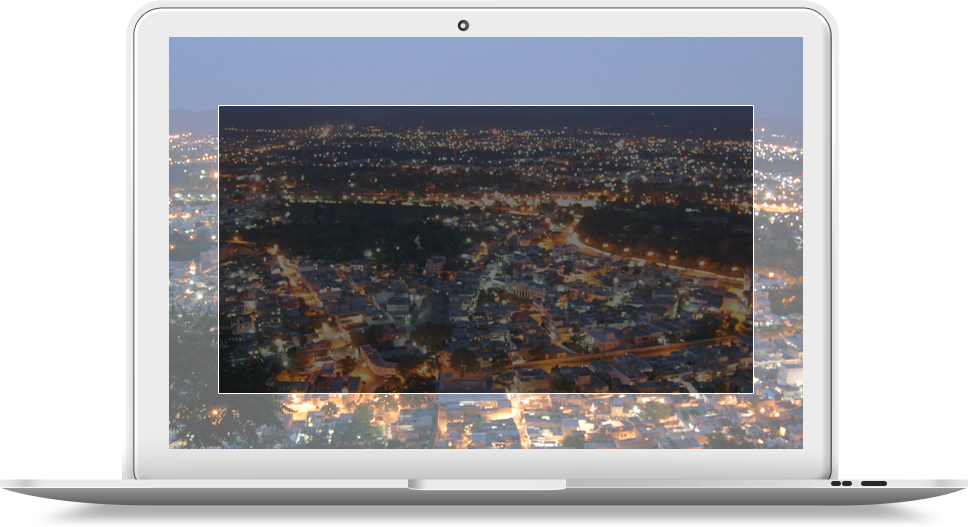Viewport: 968px width, 527px height.
Task: Click the dark hill ridge inside the selection
Action: point(485,117)
